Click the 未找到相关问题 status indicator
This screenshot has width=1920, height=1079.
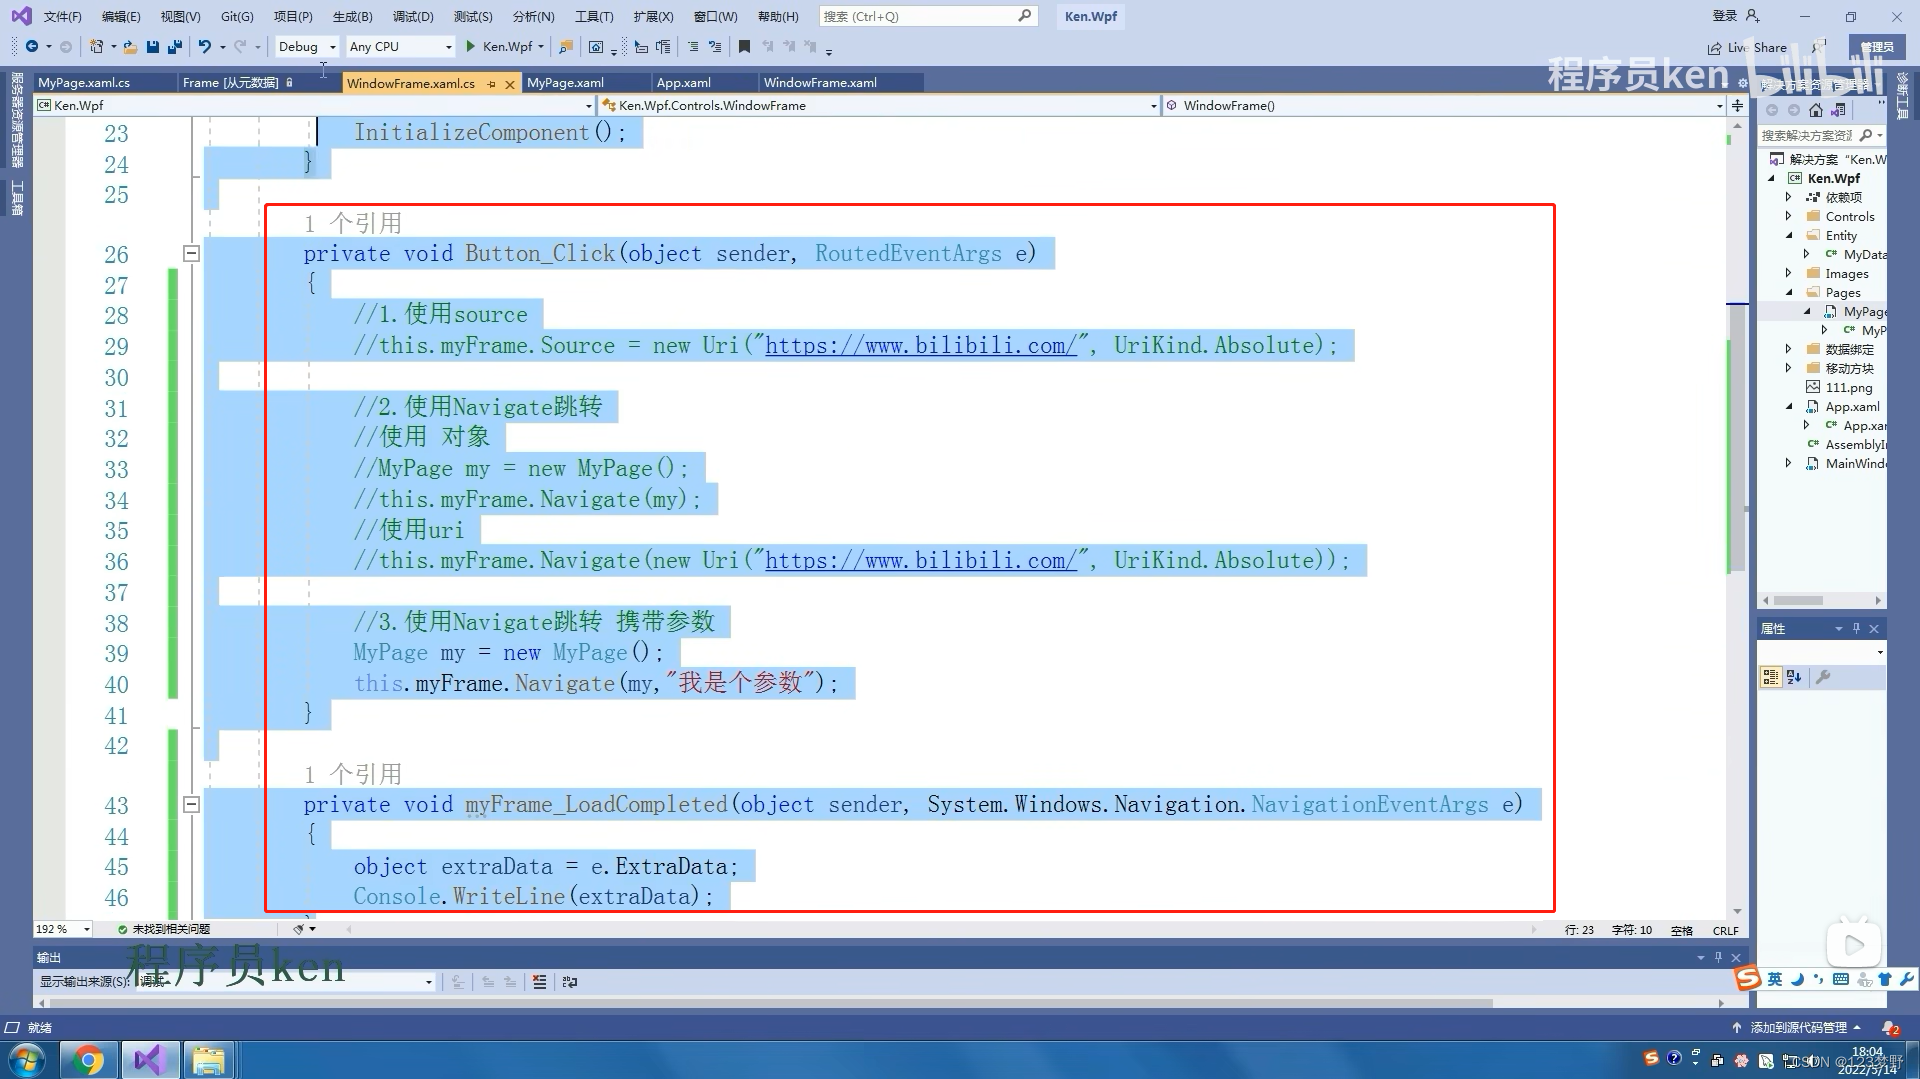pyautogui.click(x=164, y=929)
